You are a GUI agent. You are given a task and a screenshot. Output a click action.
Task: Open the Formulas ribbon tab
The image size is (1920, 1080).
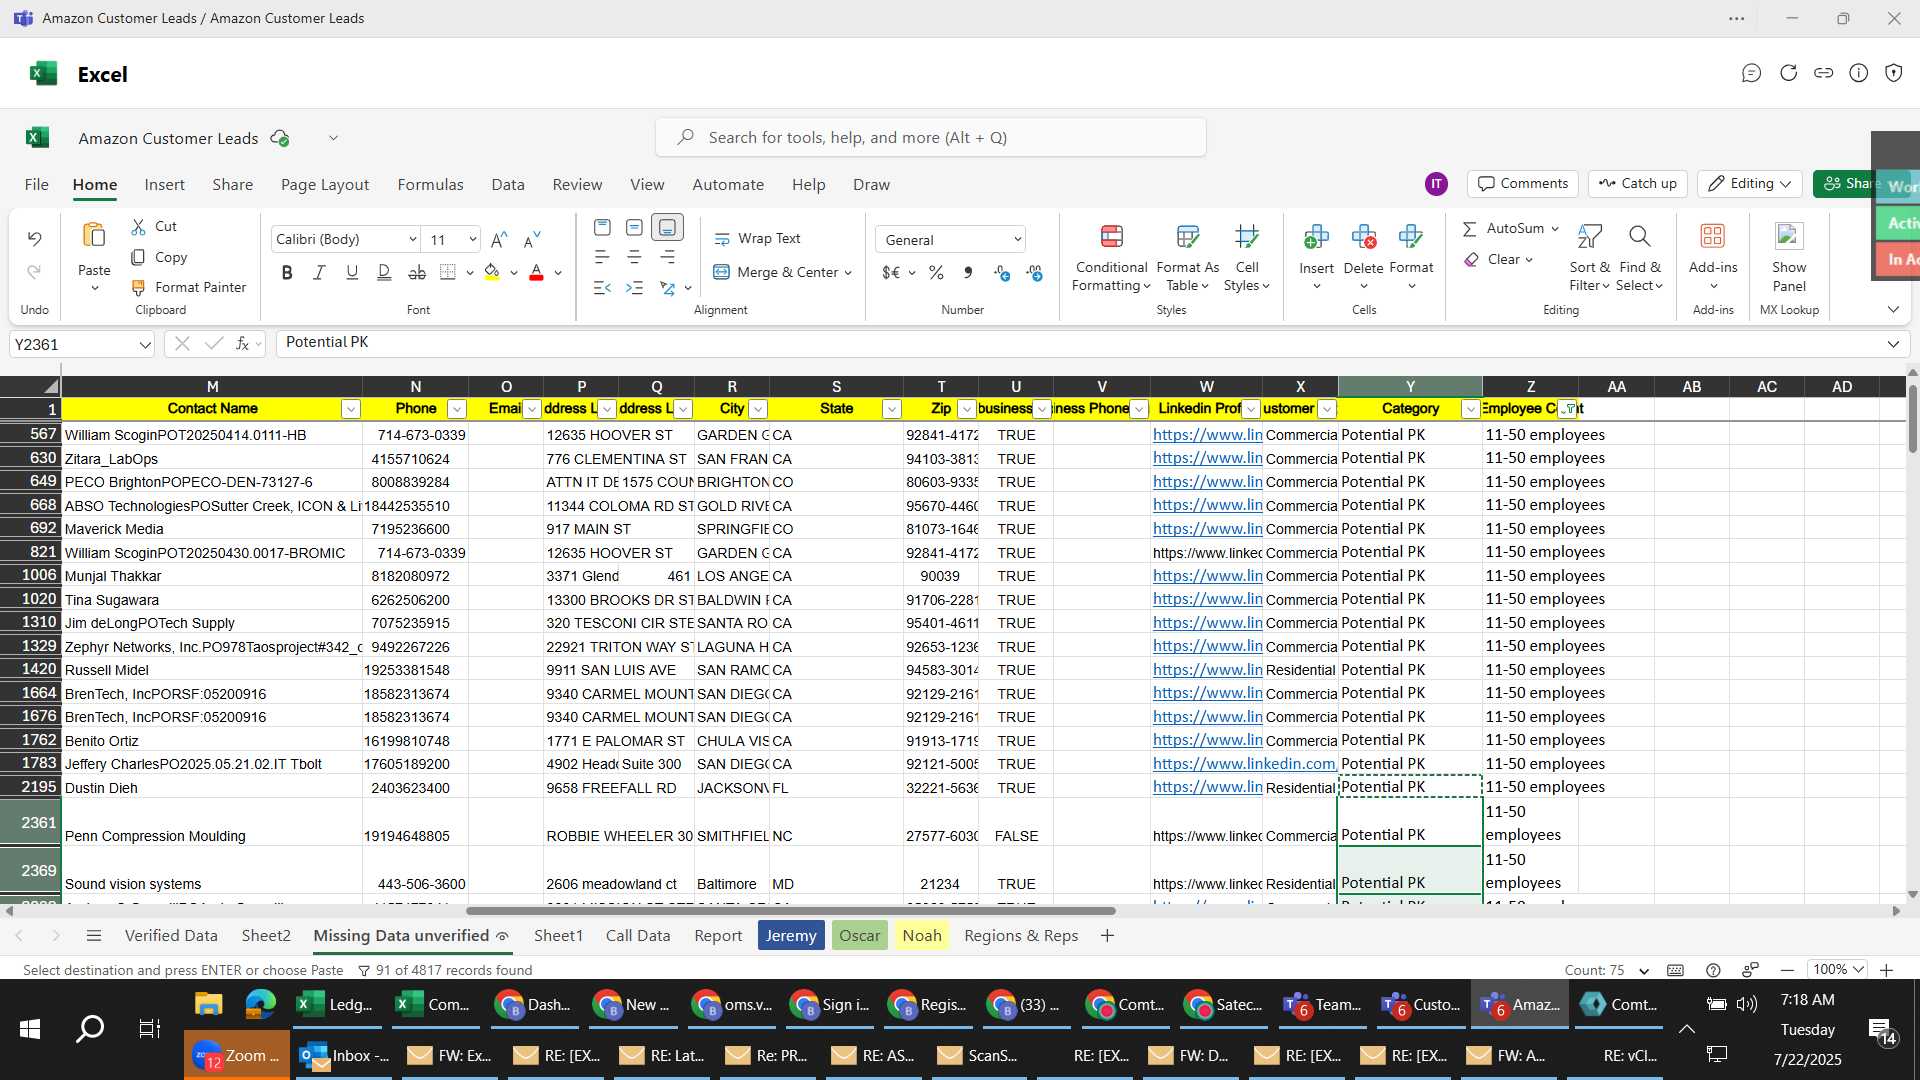pyautogui.click(x=430, y=184)
